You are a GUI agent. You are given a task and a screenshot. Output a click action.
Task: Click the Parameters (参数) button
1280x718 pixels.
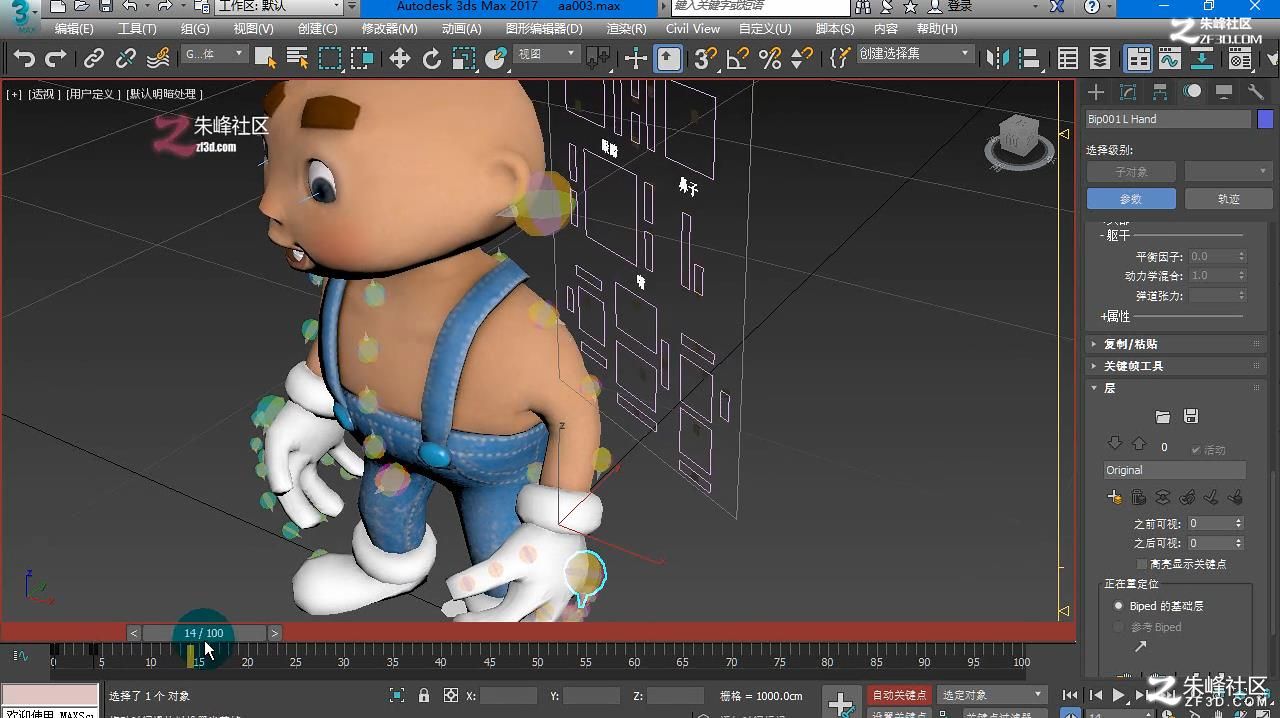(1130, 199)
